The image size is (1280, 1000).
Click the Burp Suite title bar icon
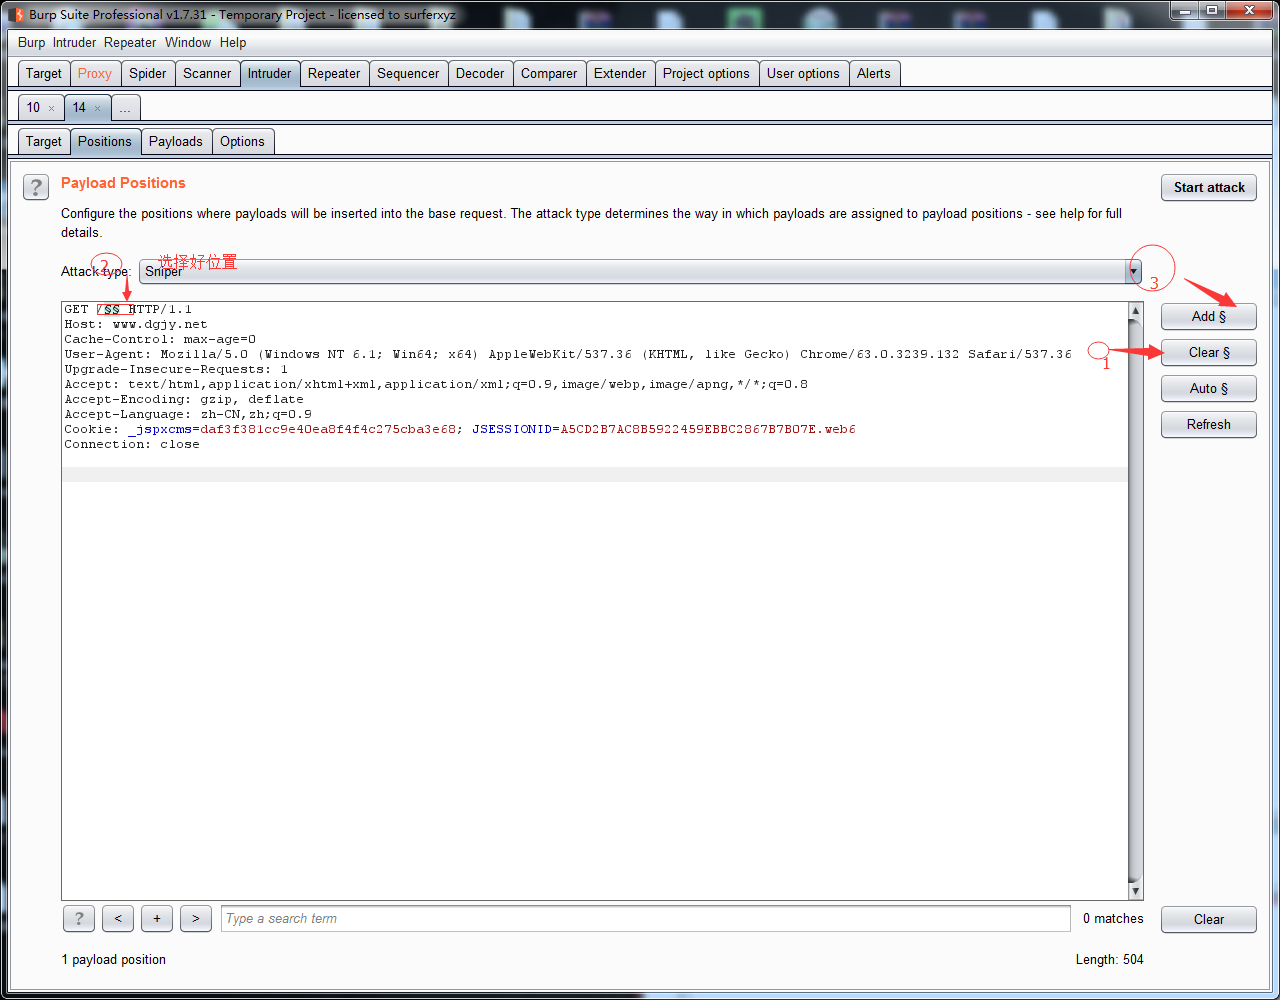coord(16,14)
